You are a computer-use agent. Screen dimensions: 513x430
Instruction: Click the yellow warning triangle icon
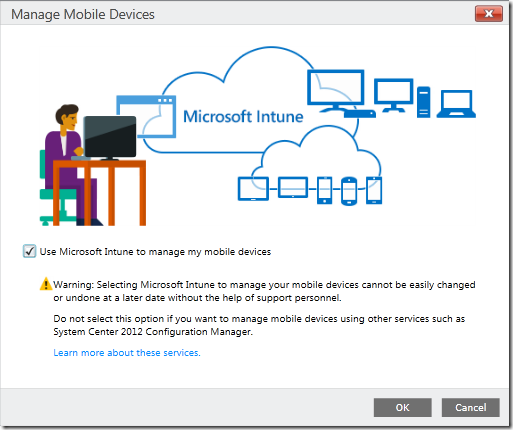coord(46,284)
